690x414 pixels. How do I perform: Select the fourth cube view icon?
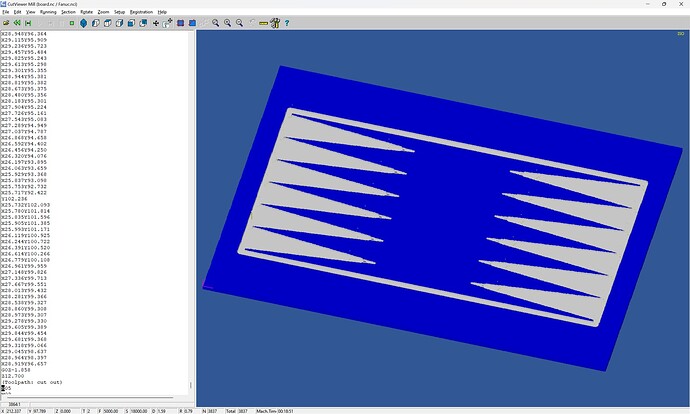click(x=119, y=23)
